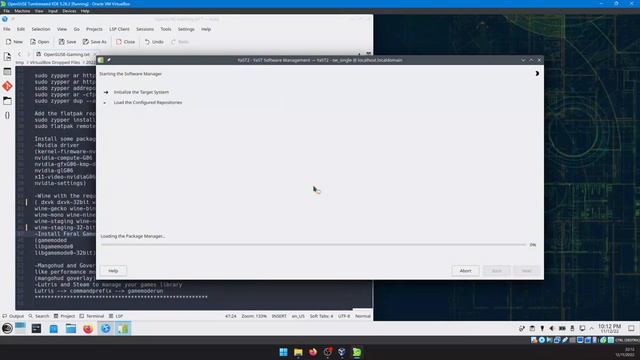Open the File menu in Kate
The width and height of the screenshot is (640, 360).
[7, 29]
